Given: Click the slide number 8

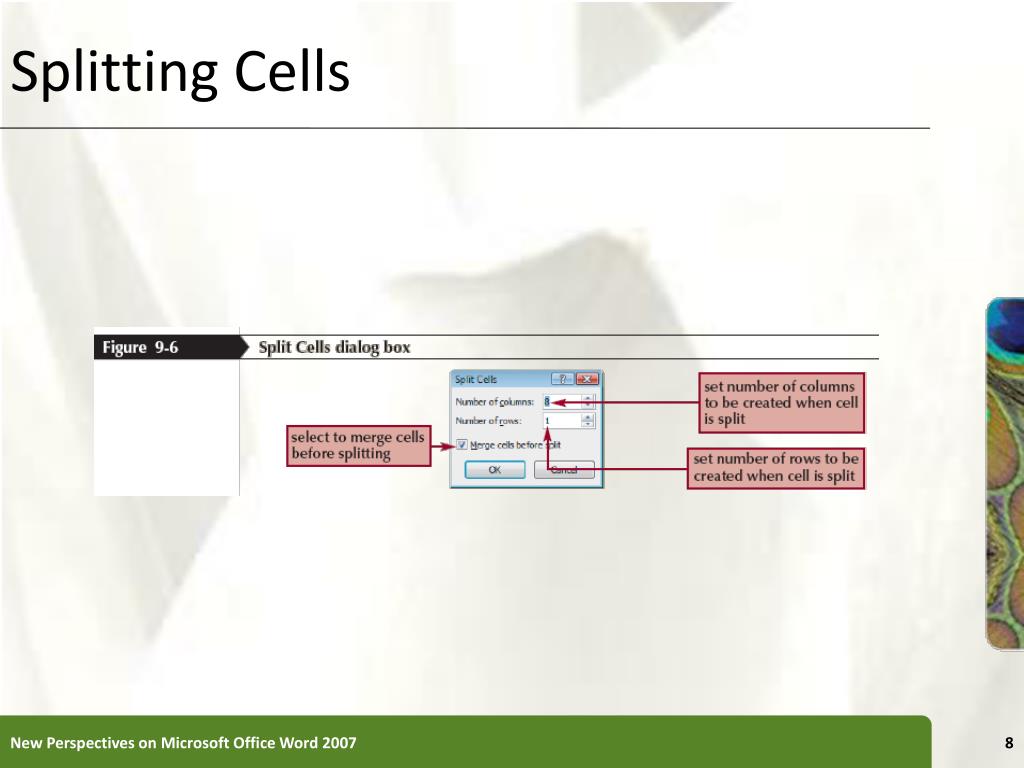Looking at the screenshot, I should 1009,743.
